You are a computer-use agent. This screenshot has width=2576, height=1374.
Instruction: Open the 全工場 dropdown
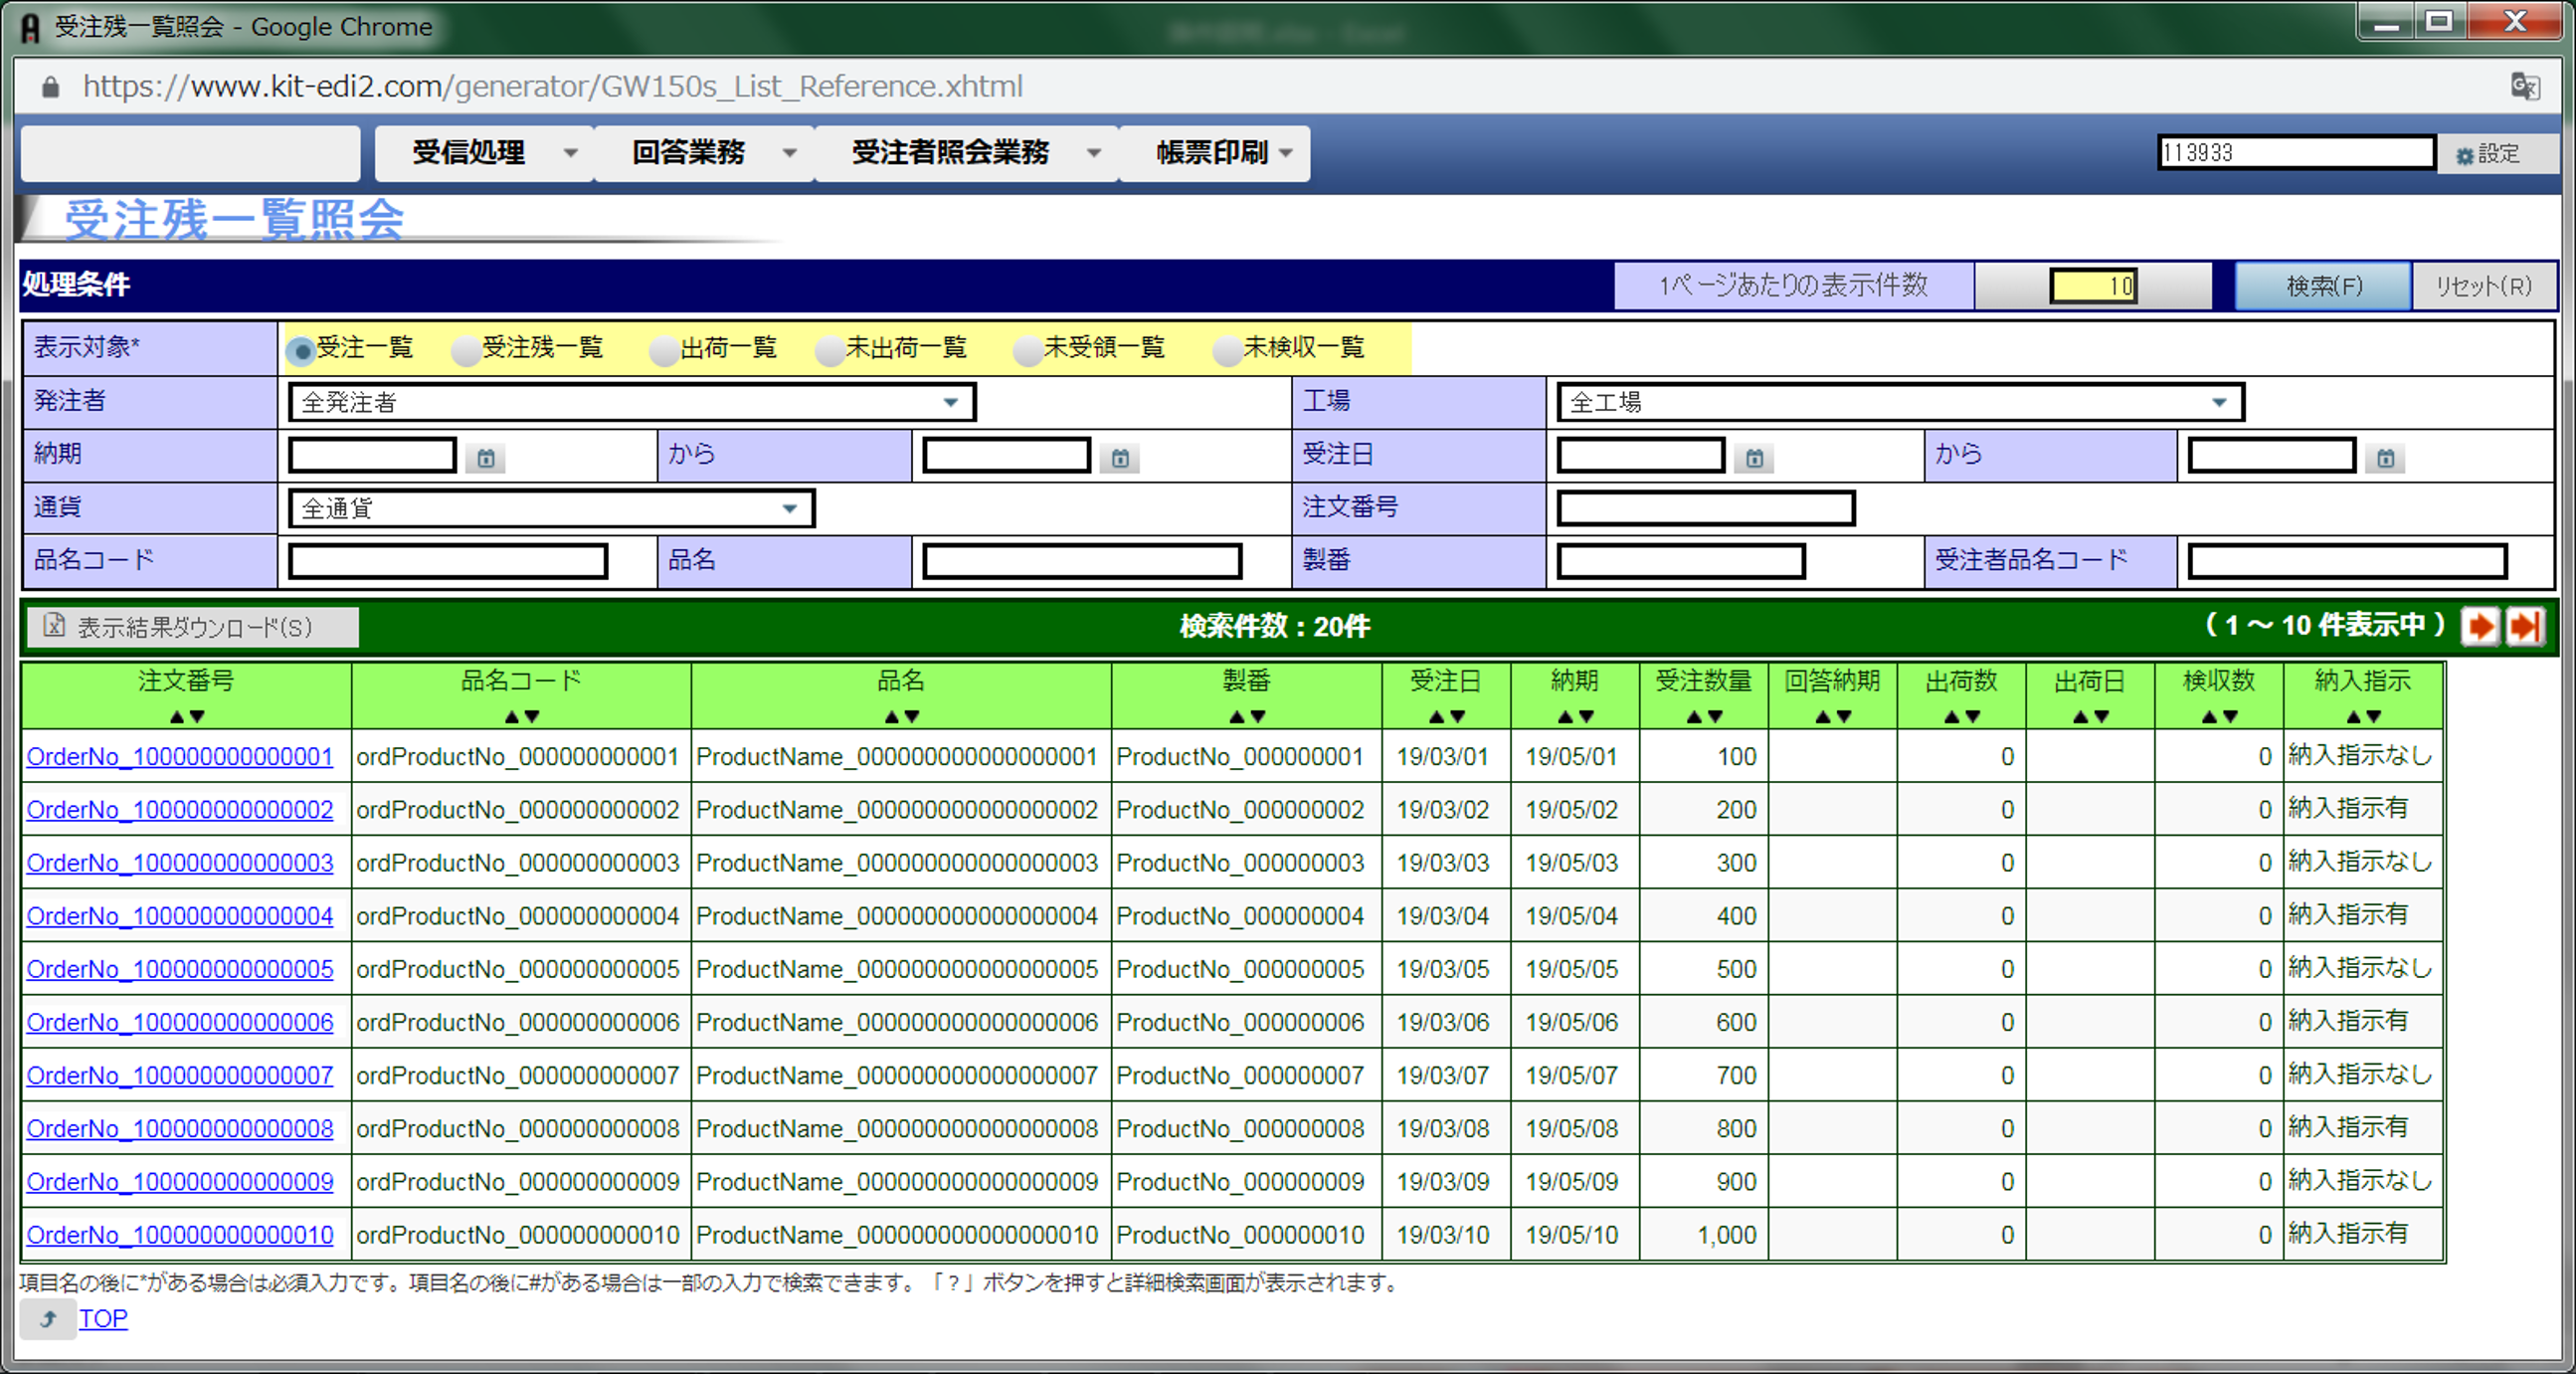click(x=2220, y=402)
